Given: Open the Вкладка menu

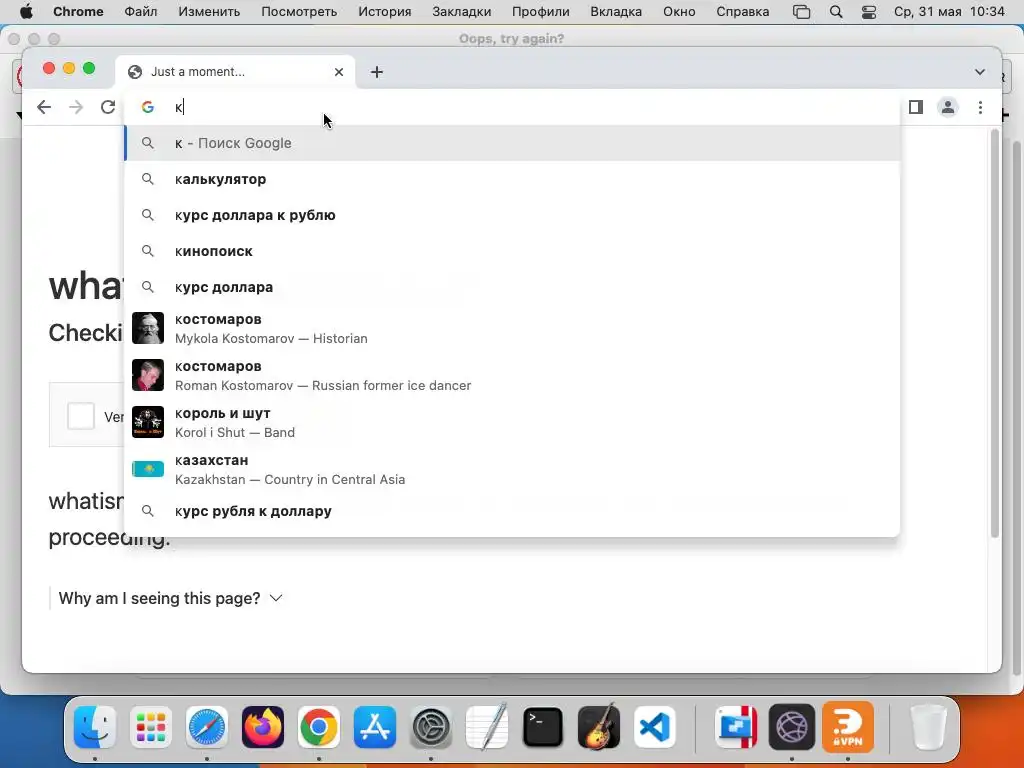Looking at the screenshot, I should 616,12.
